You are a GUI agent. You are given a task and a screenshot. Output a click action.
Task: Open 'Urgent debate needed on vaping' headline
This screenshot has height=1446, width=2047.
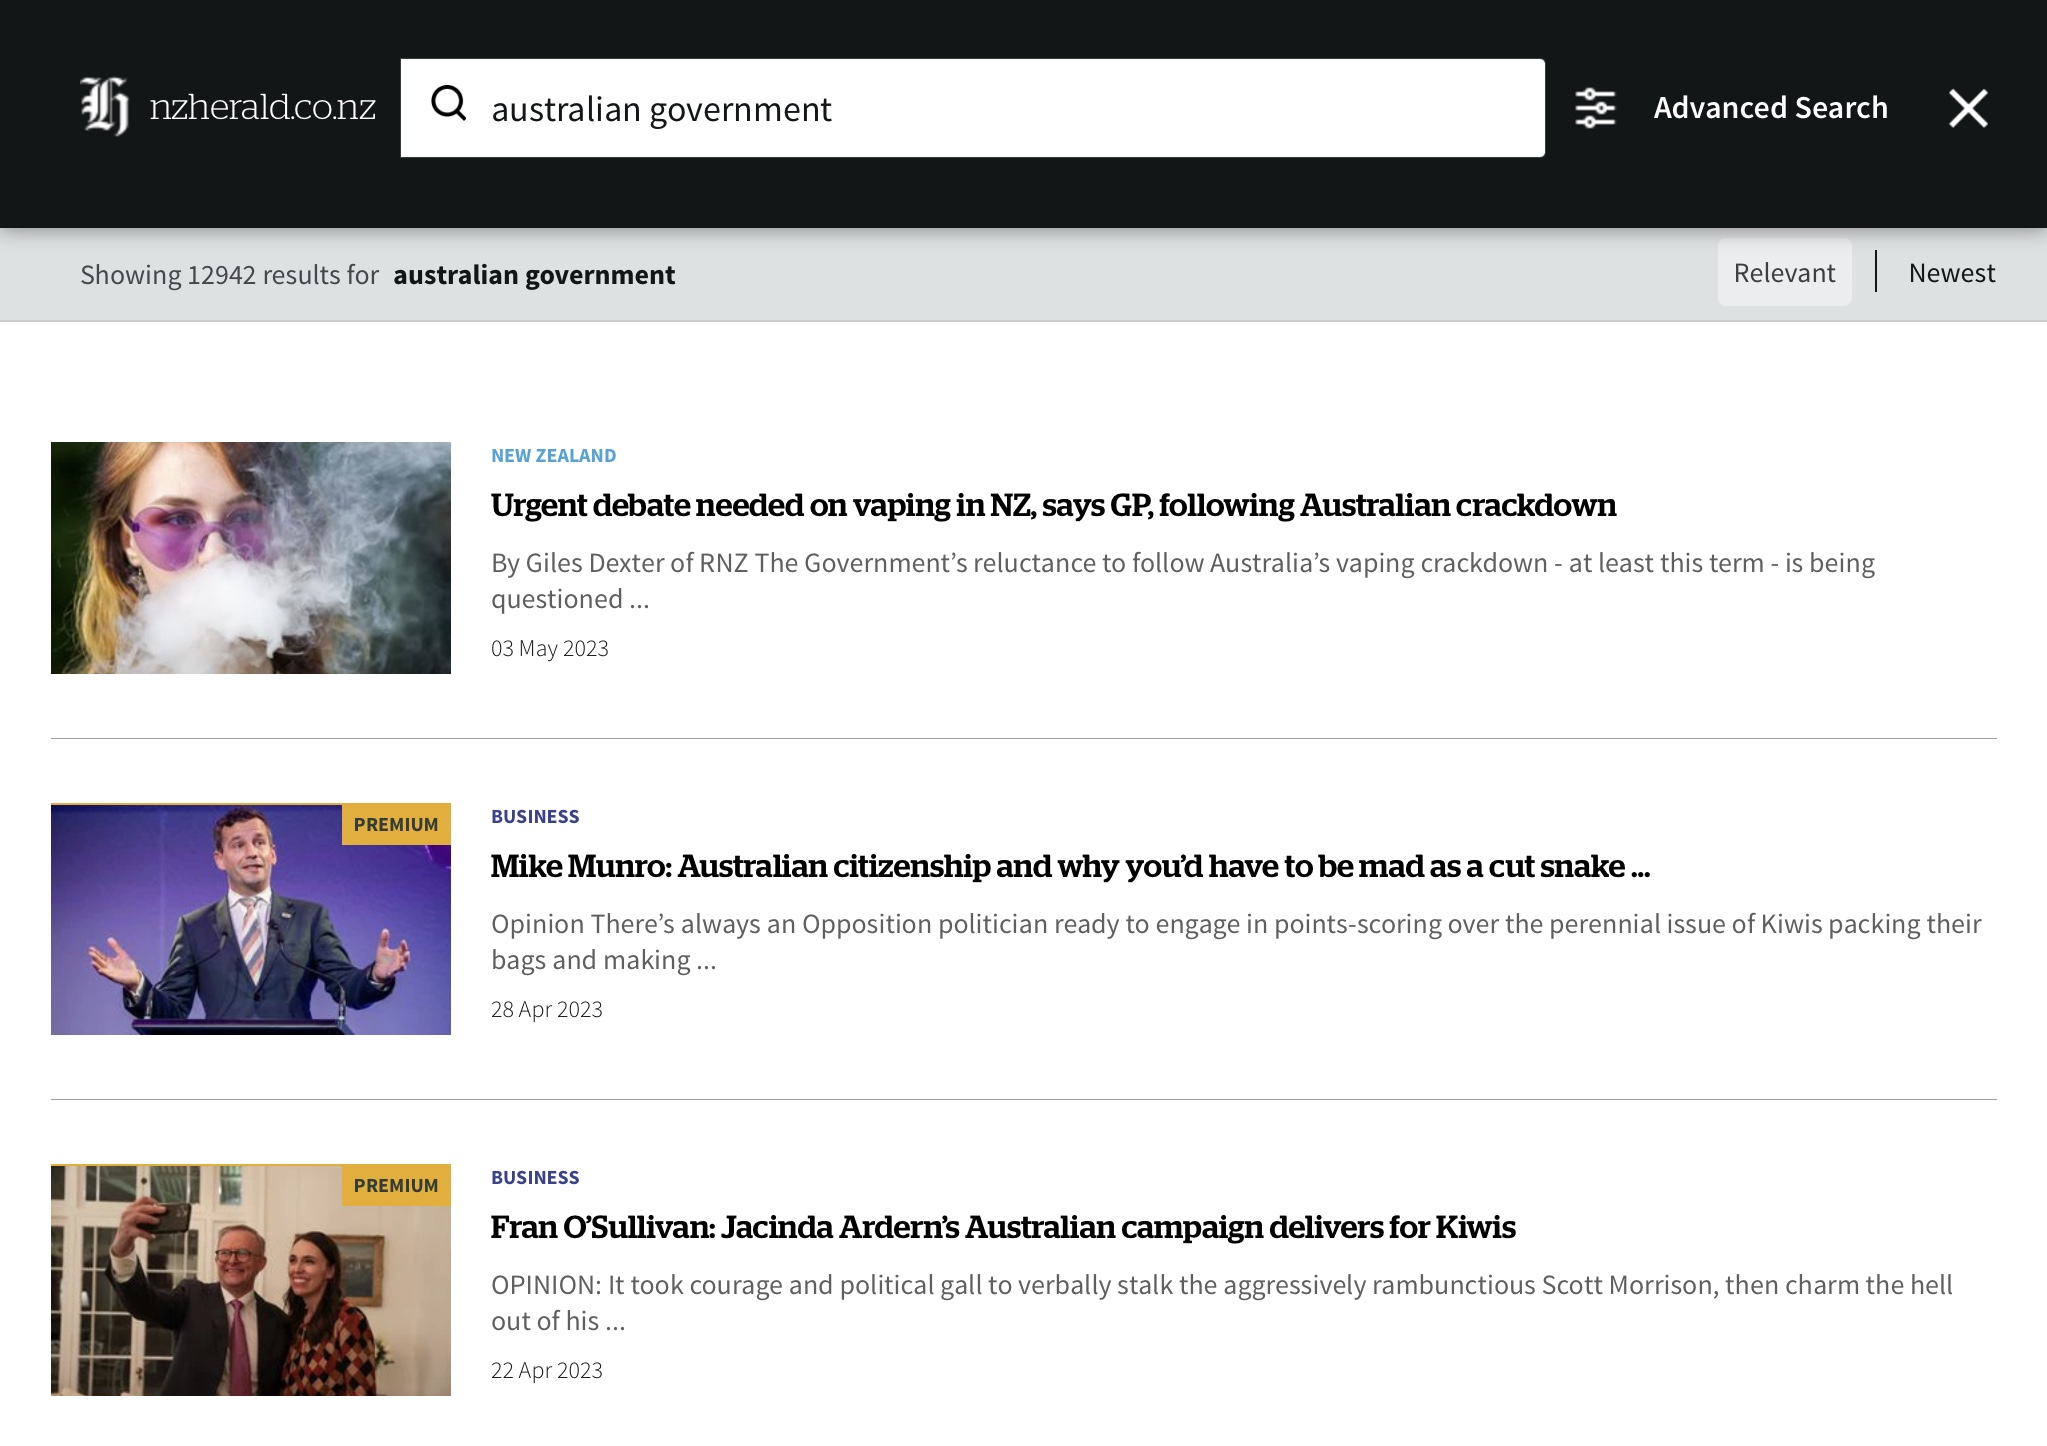click(x=1053, y=506)
